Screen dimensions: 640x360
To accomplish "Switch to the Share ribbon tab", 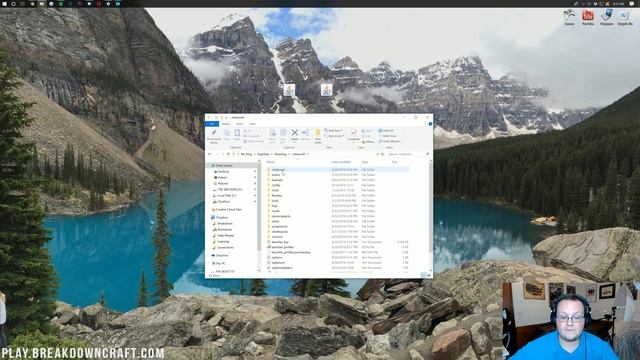I will (240, 124).
